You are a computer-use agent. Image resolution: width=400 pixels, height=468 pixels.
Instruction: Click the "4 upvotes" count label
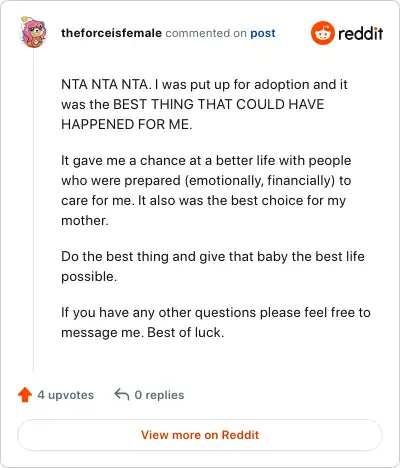tap(66, 395)
